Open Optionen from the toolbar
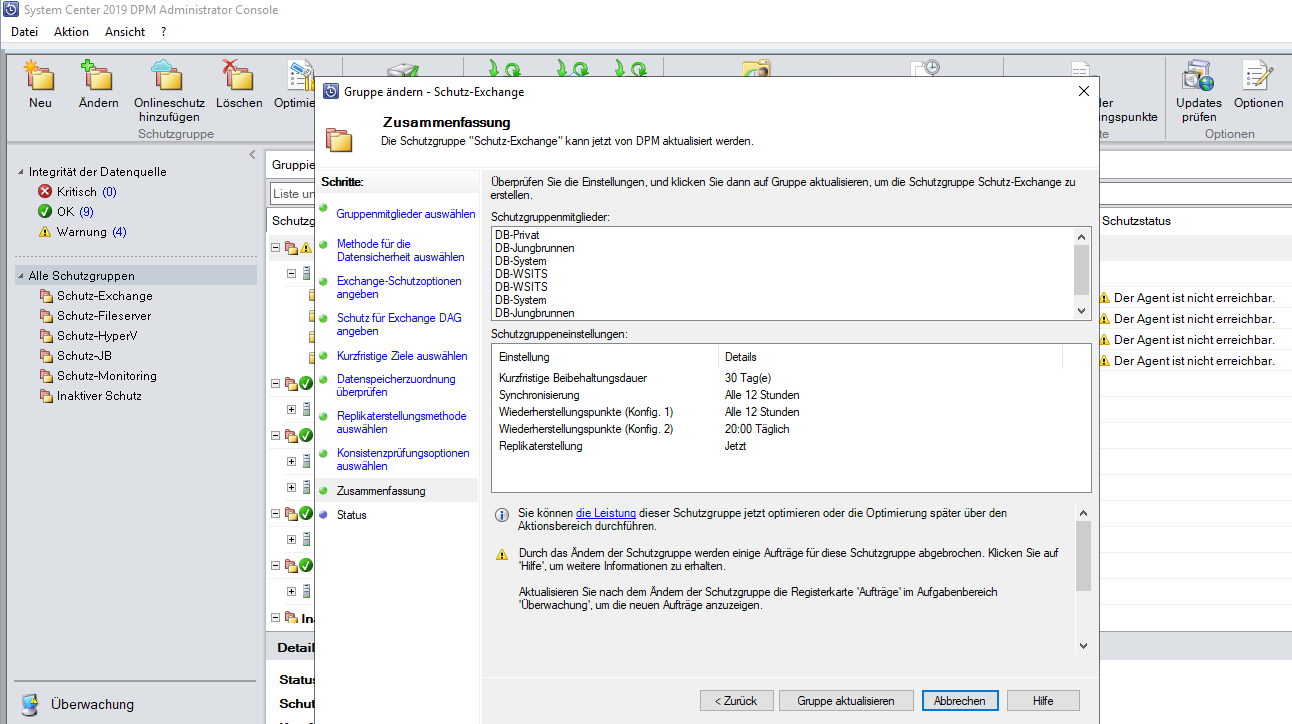This screenshot has width=1292, height=724. (x=1258, y=76)
